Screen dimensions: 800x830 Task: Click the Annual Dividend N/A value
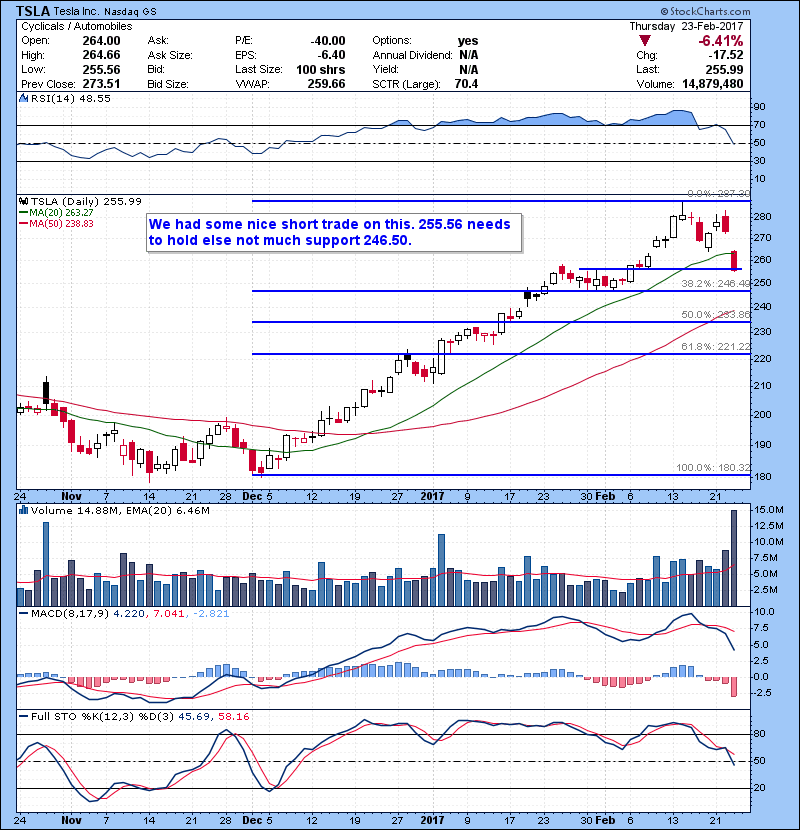tap(469, 55)
